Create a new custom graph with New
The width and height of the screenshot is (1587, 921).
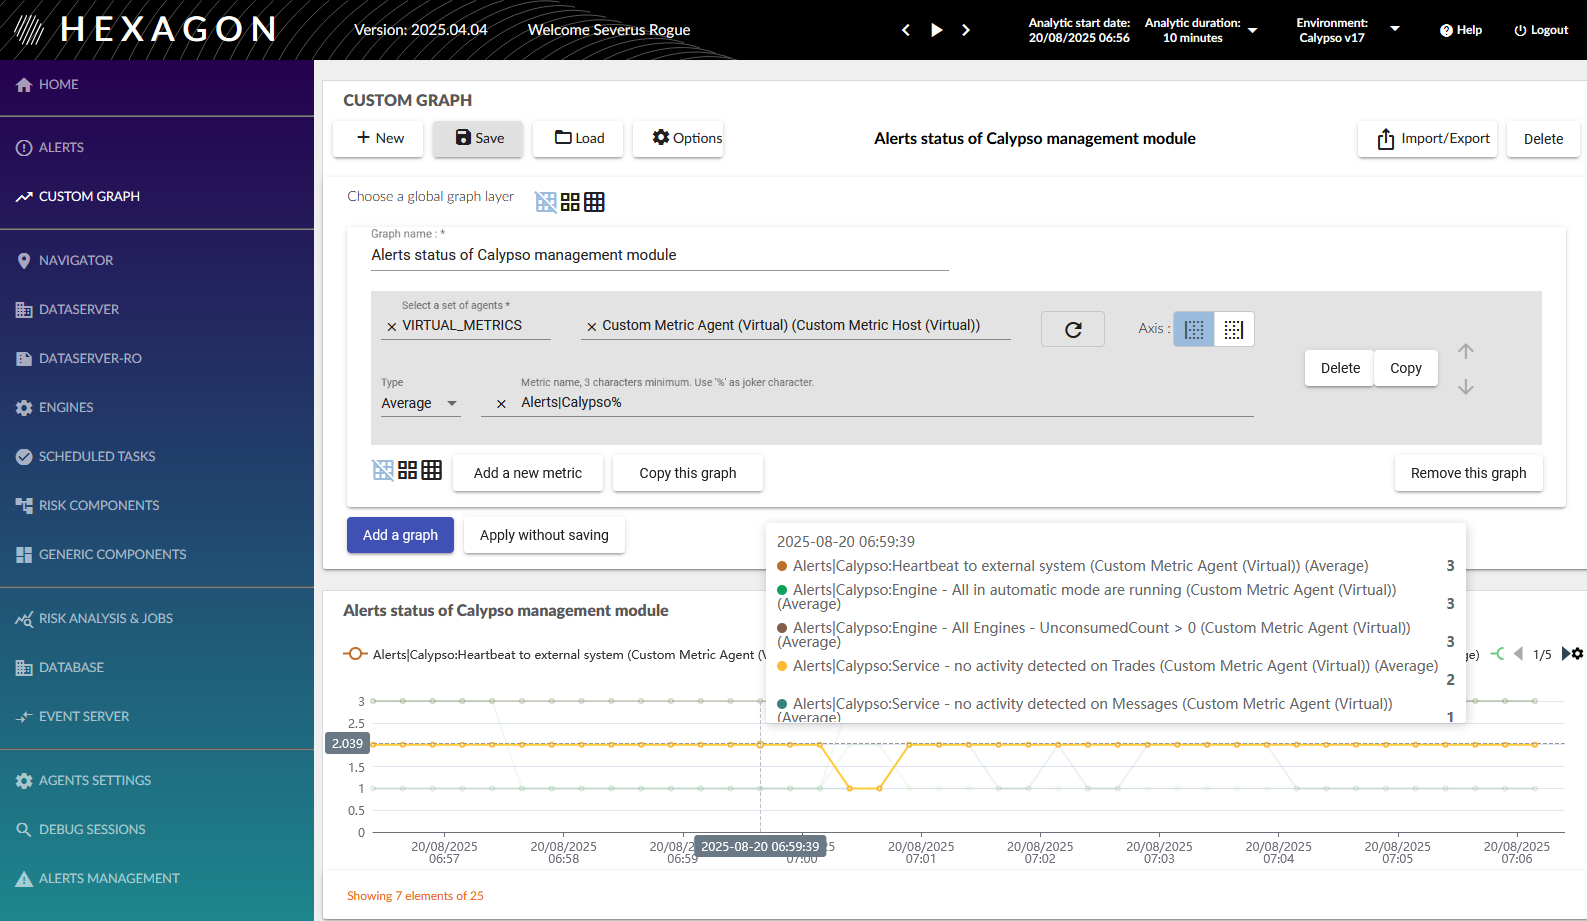click(378, 139)
